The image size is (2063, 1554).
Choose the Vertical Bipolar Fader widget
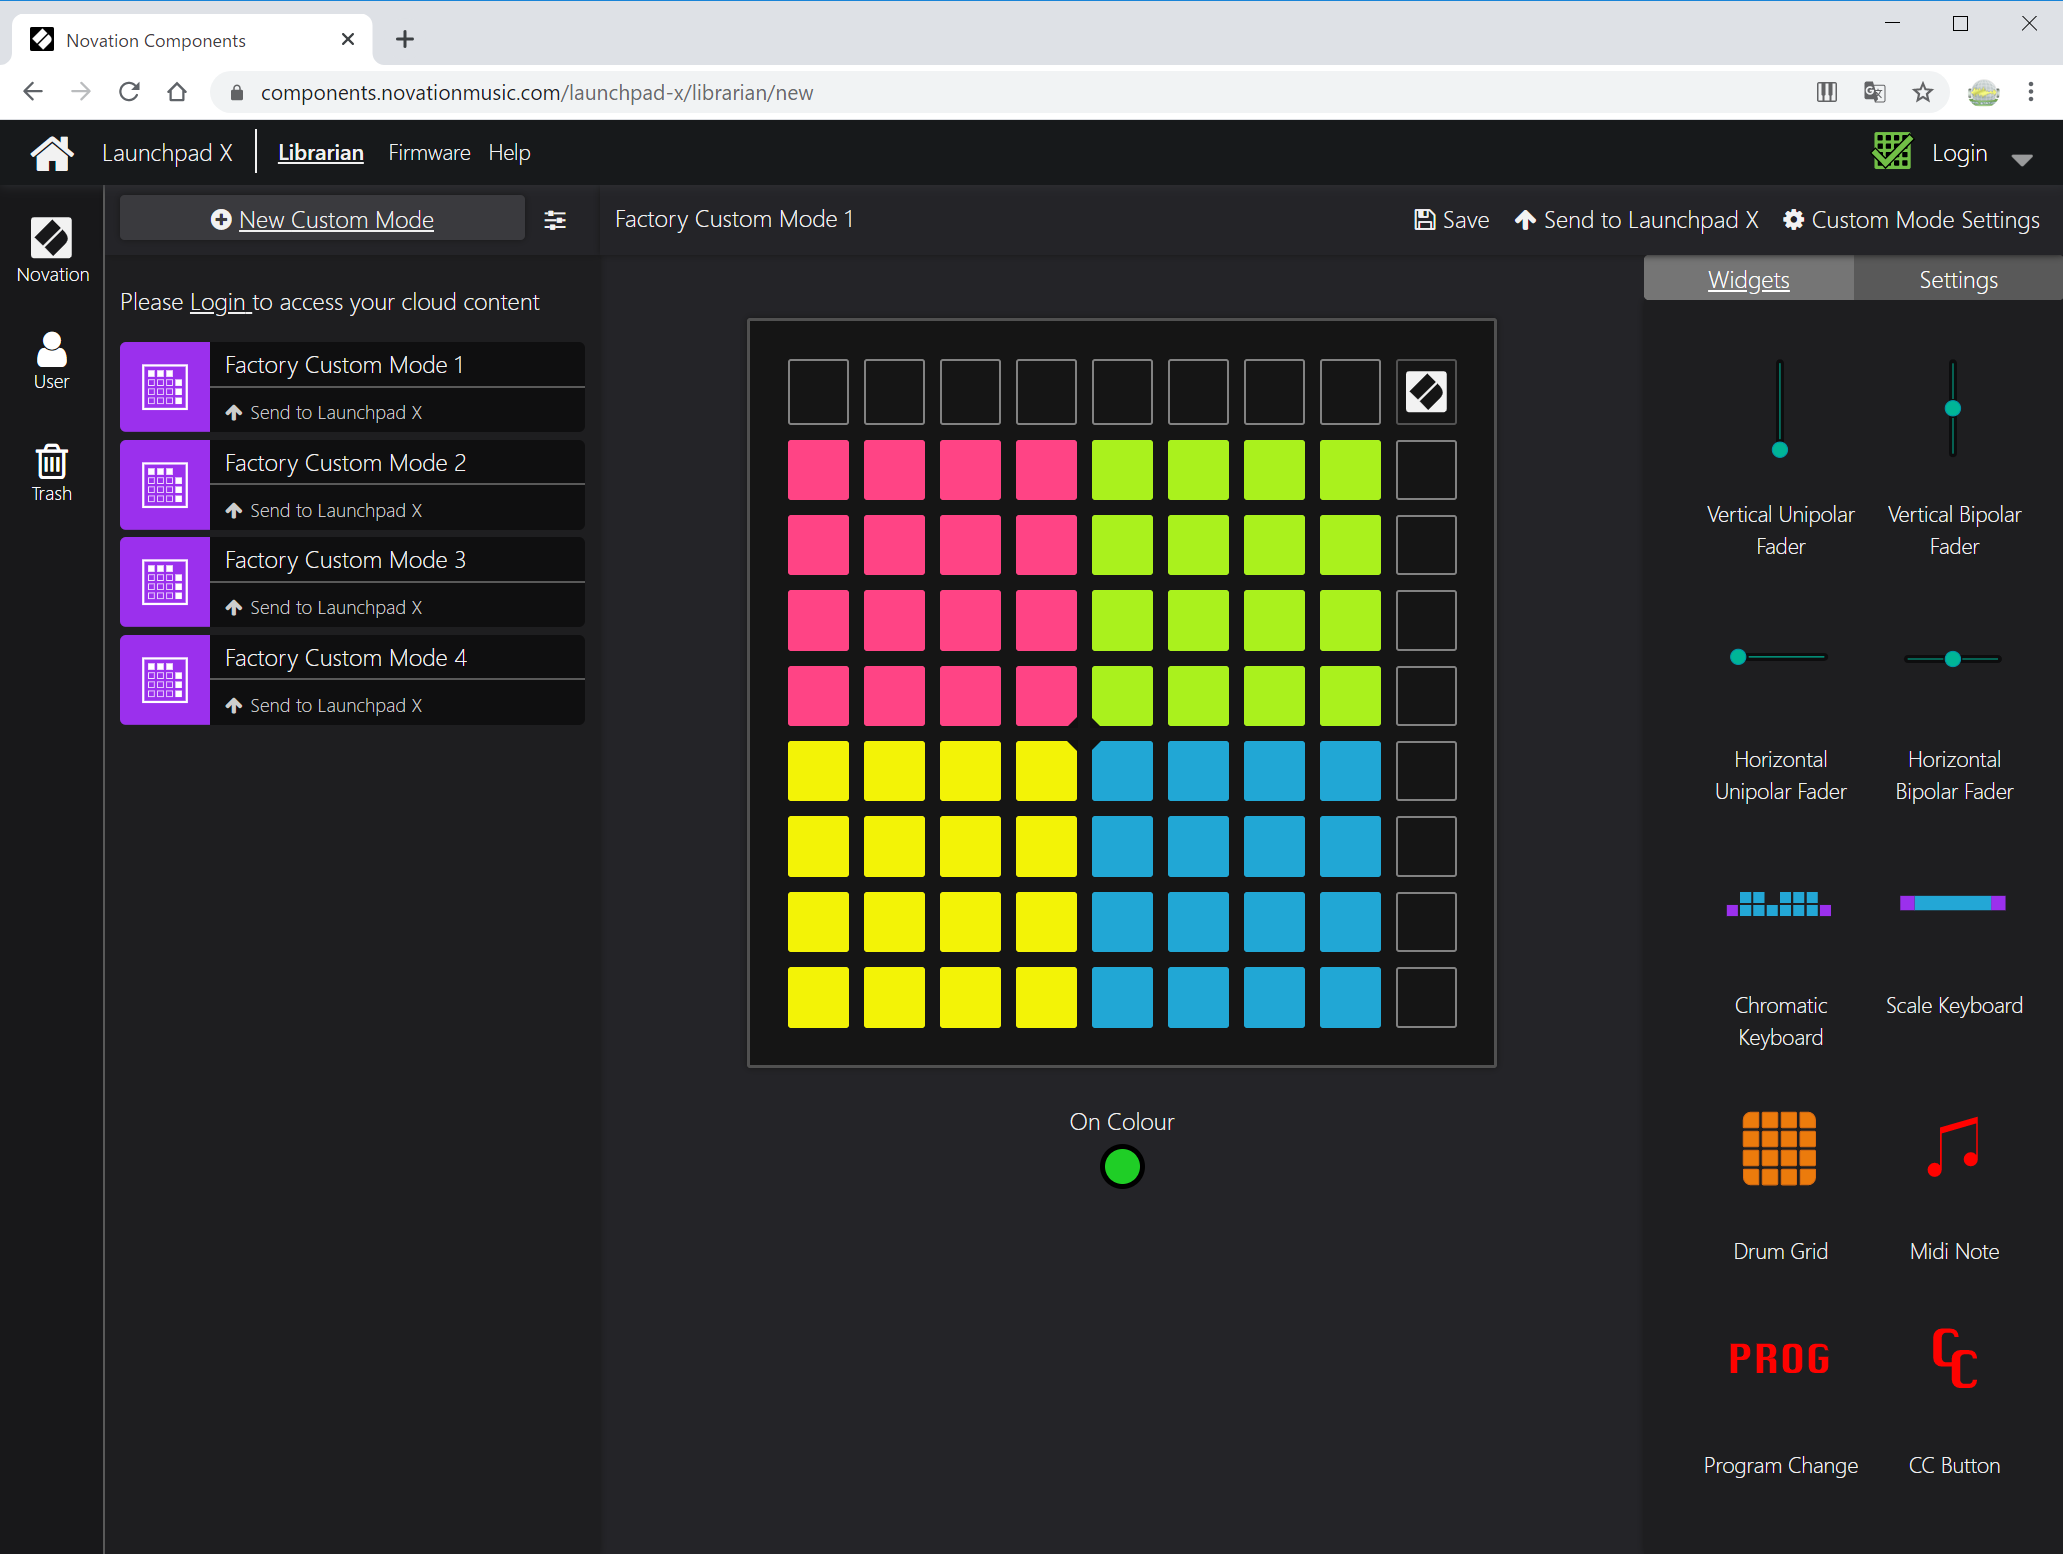1953,410
